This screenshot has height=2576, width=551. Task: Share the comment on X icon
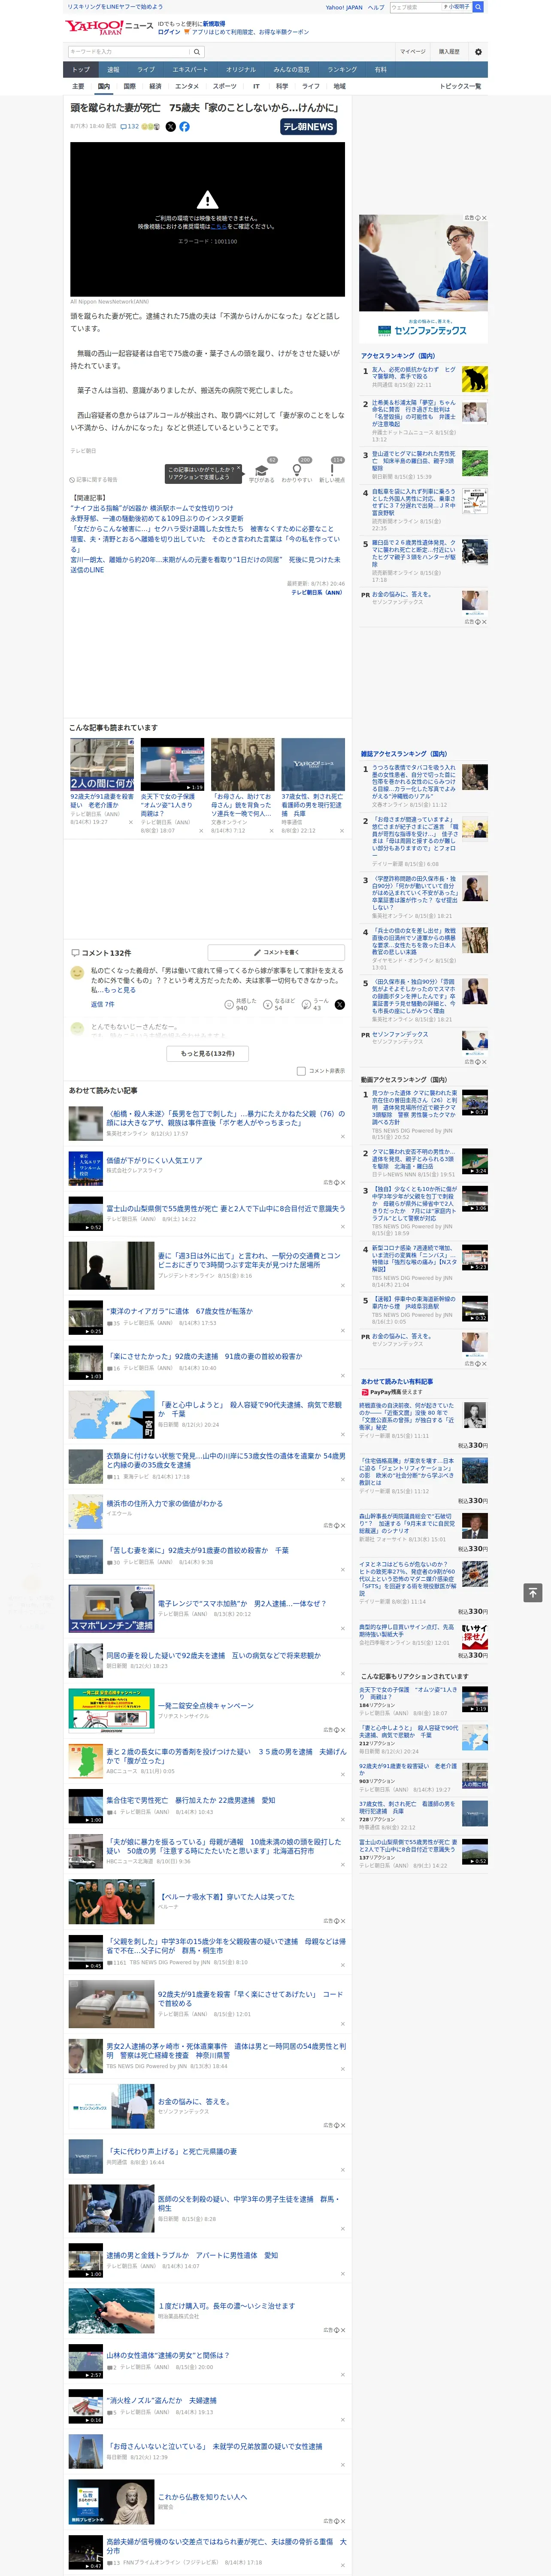point(339,1004)
